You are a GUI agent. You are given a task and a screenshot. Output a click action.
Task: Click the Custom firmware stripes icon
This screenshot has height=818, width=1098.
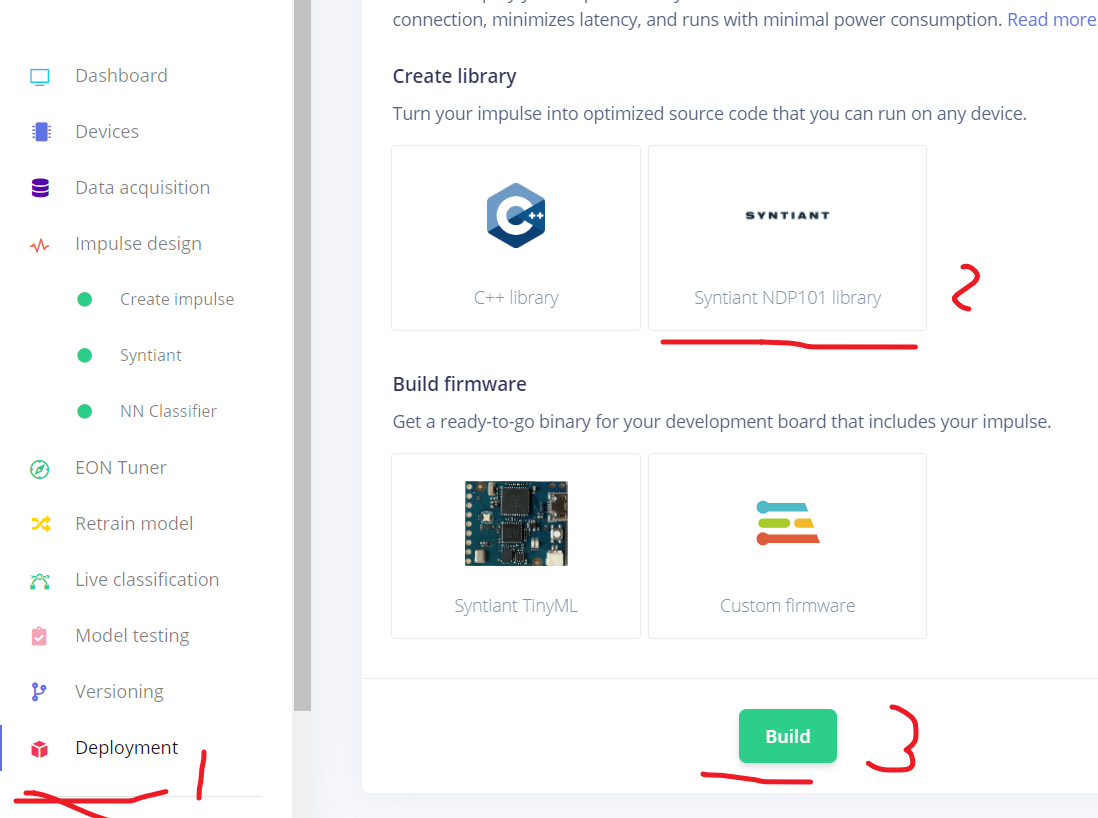click(788, 523)
